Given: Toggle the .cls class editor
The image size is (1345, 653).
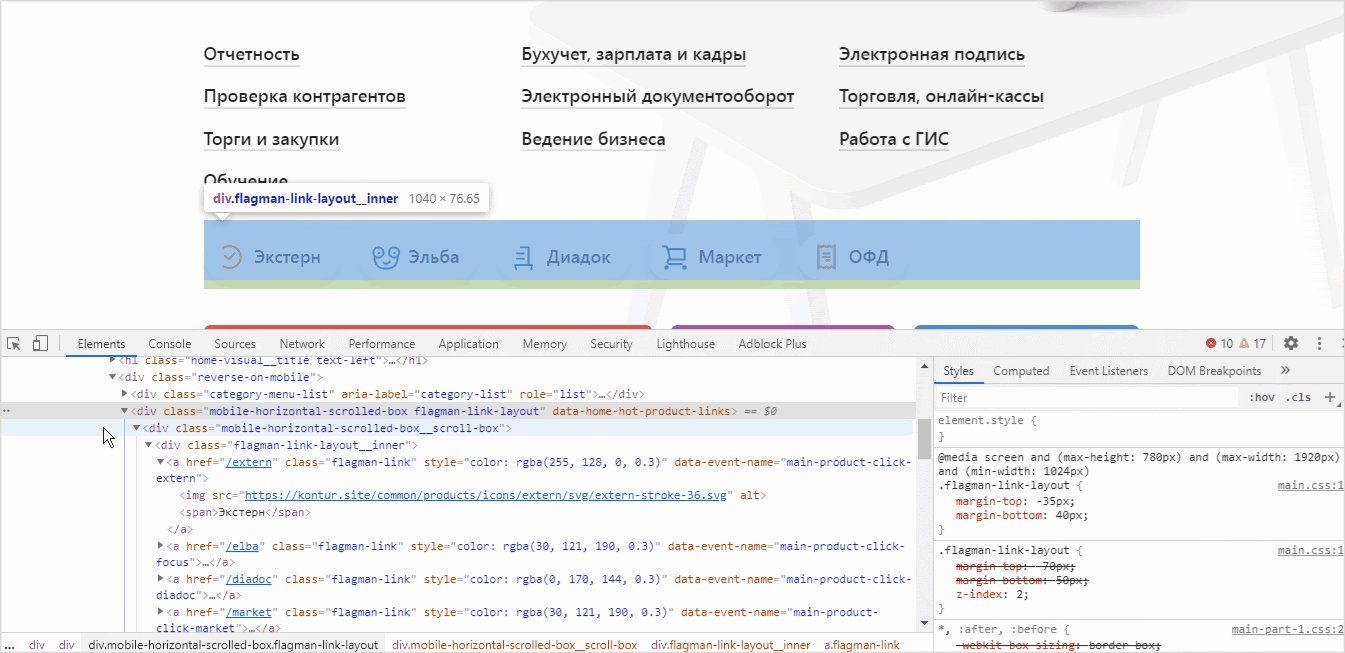Looking at the screenshot, I should click(1298, 397).
